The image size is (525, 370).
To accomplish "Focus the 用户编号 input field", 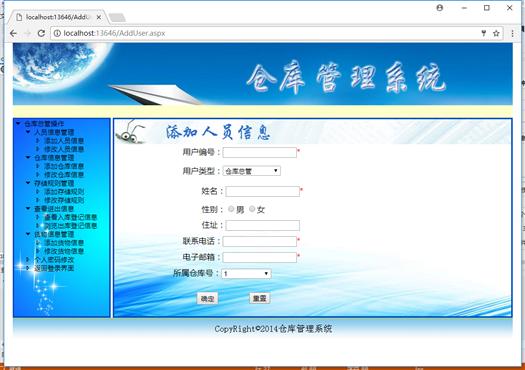I will 260,152.
